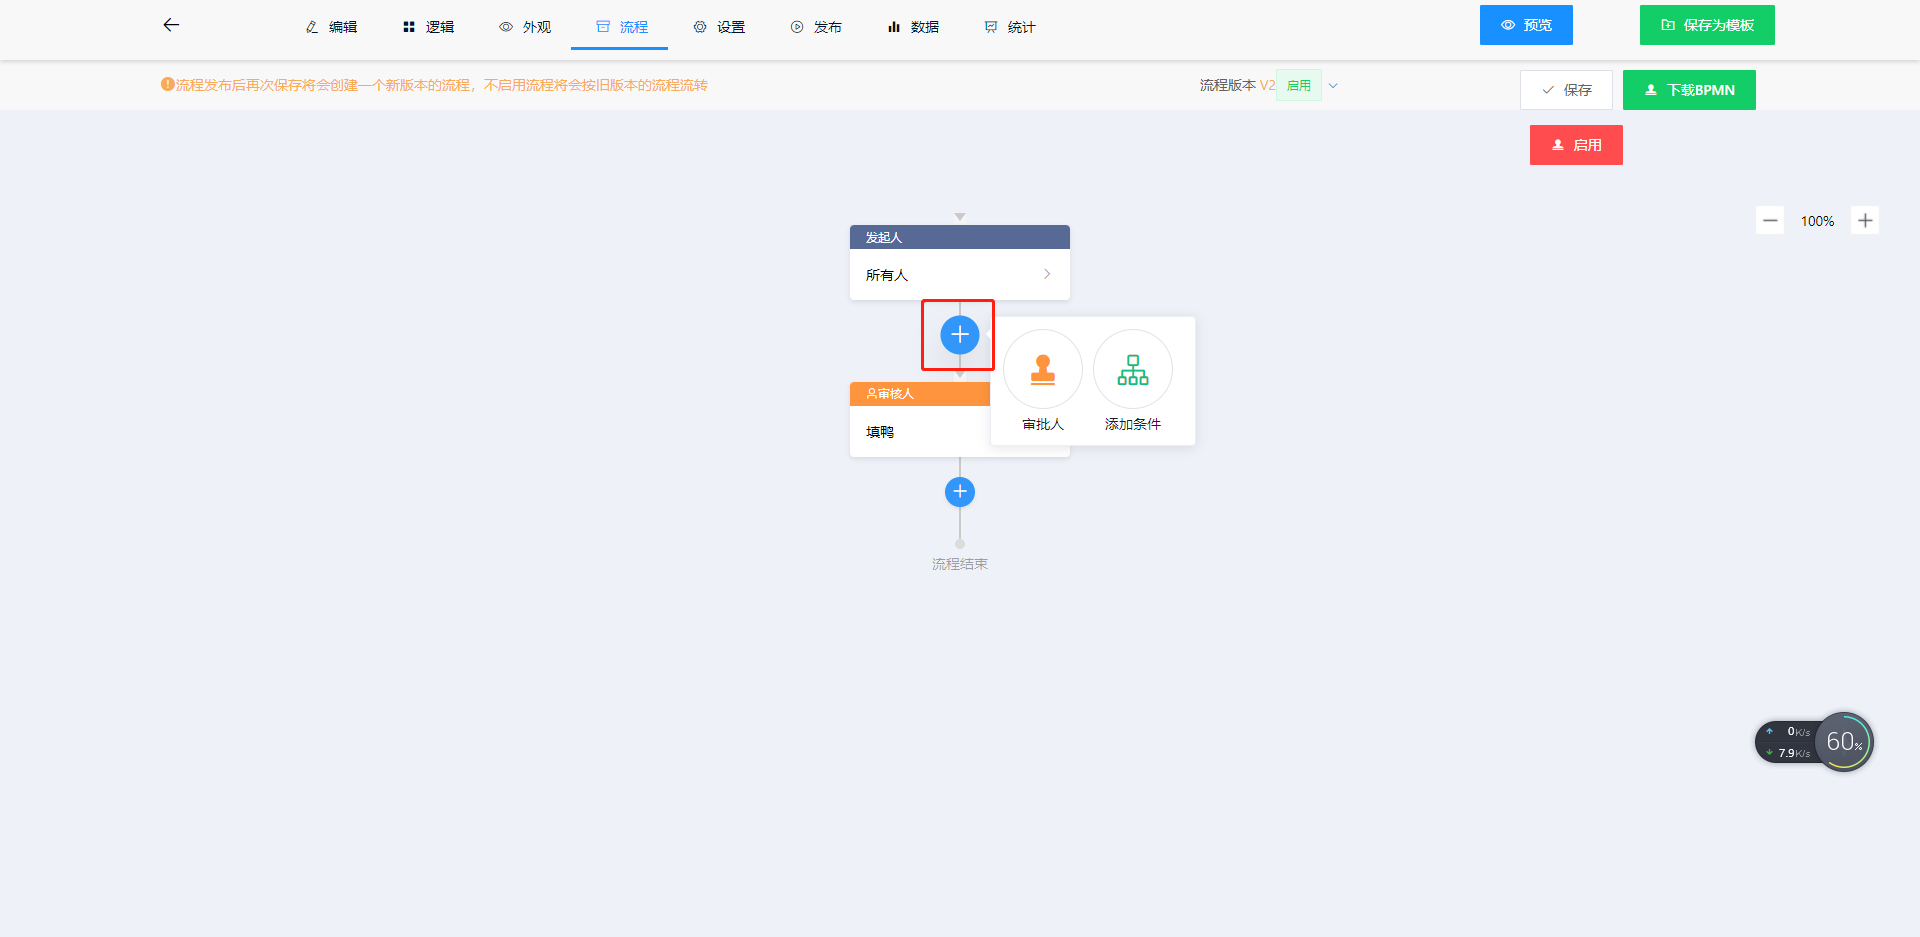
Task: Zoom in with the plus button
Action: pos(1865,220)
